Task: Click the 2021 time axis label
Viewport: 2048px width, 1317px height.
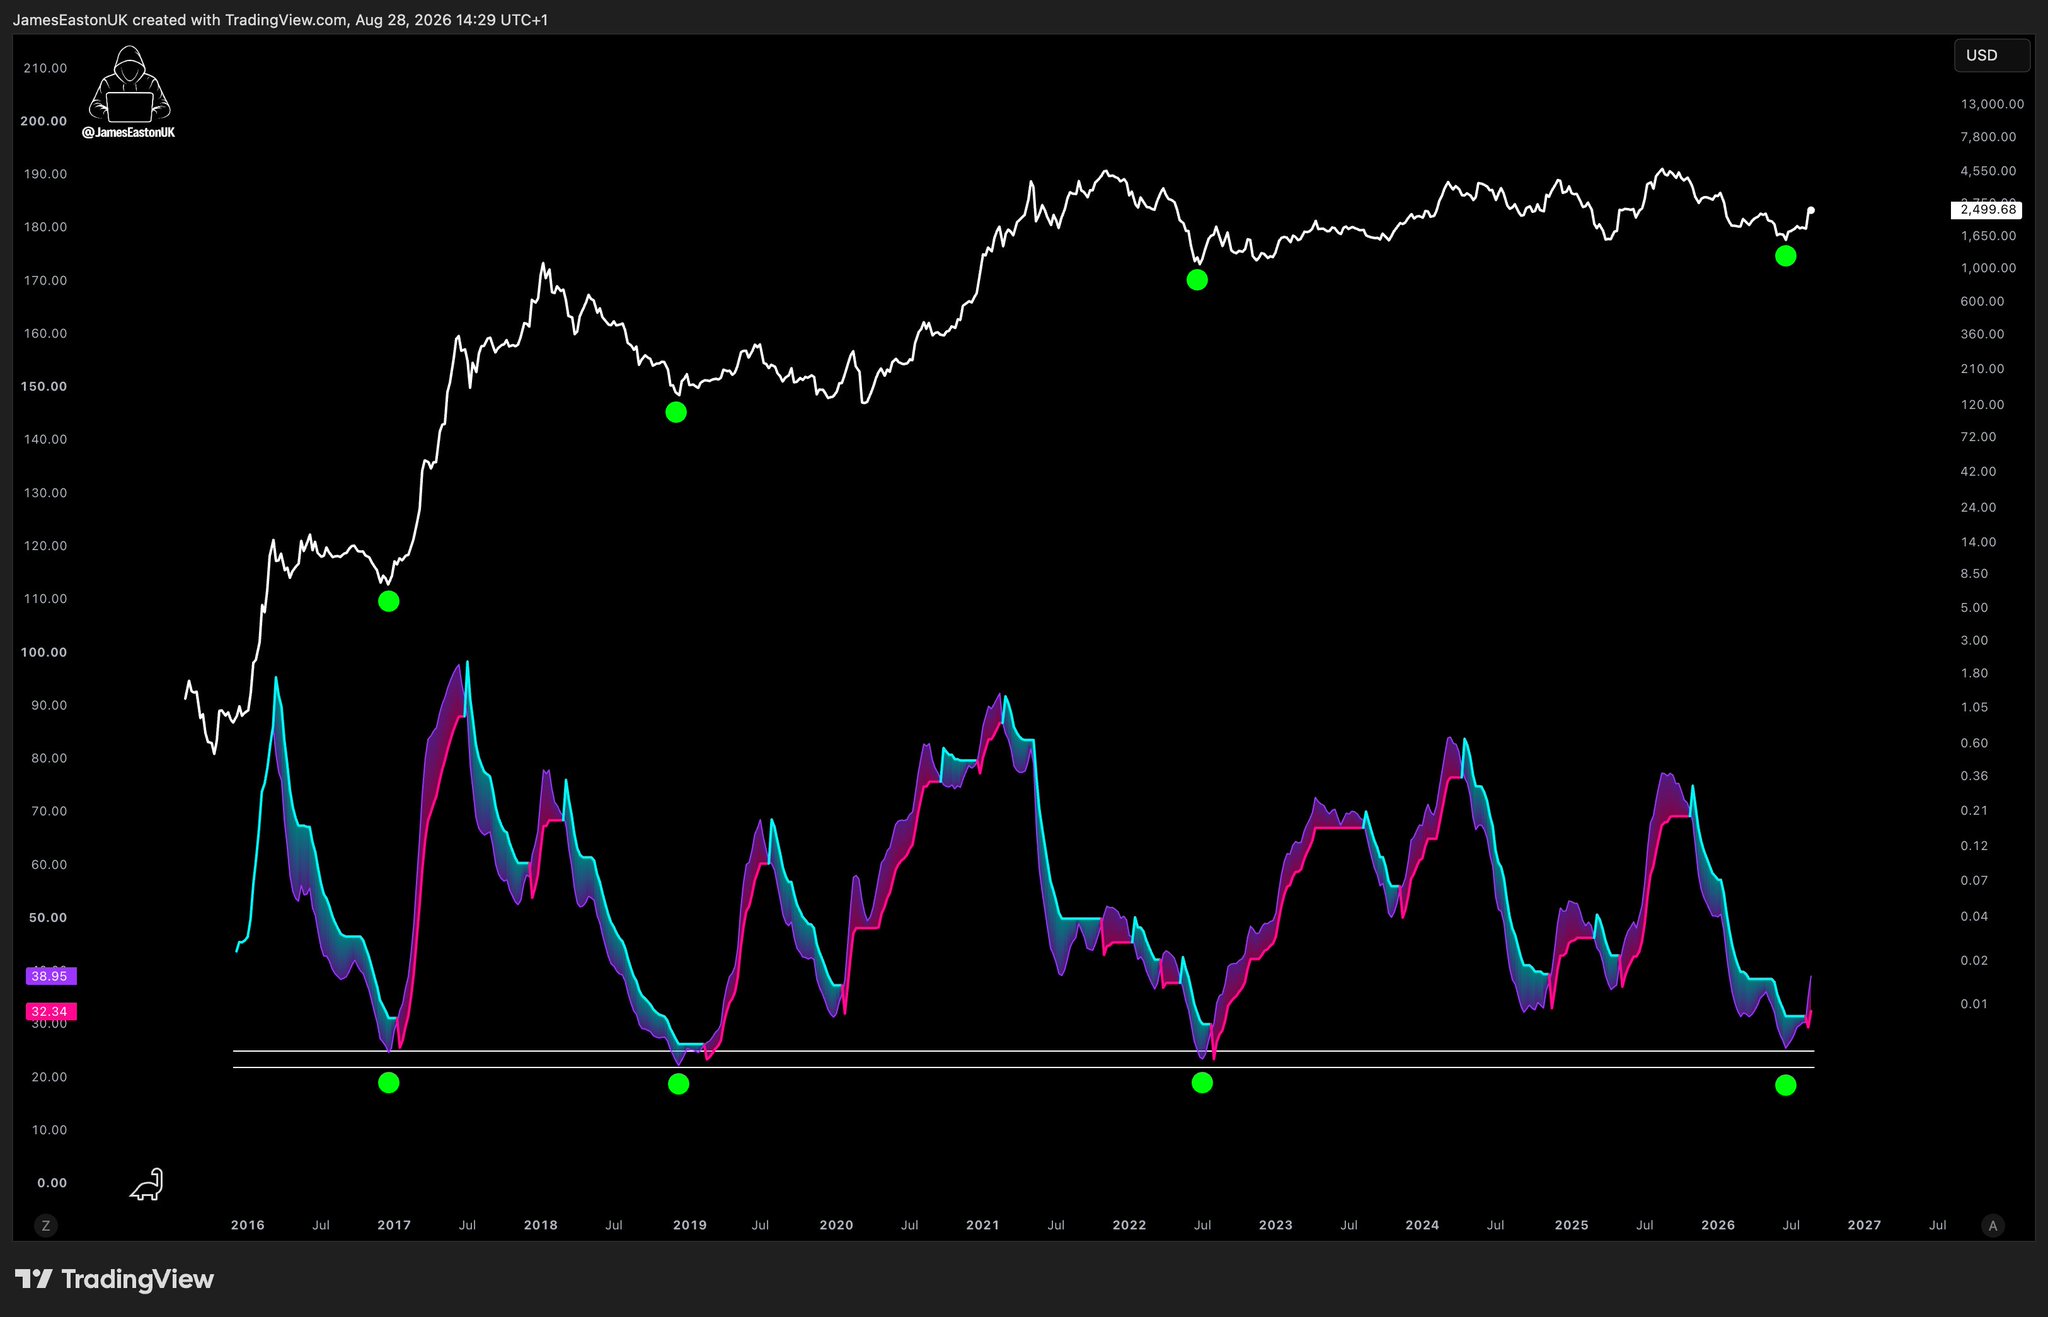Action: pyautogui.click(x=983, y=1225)
